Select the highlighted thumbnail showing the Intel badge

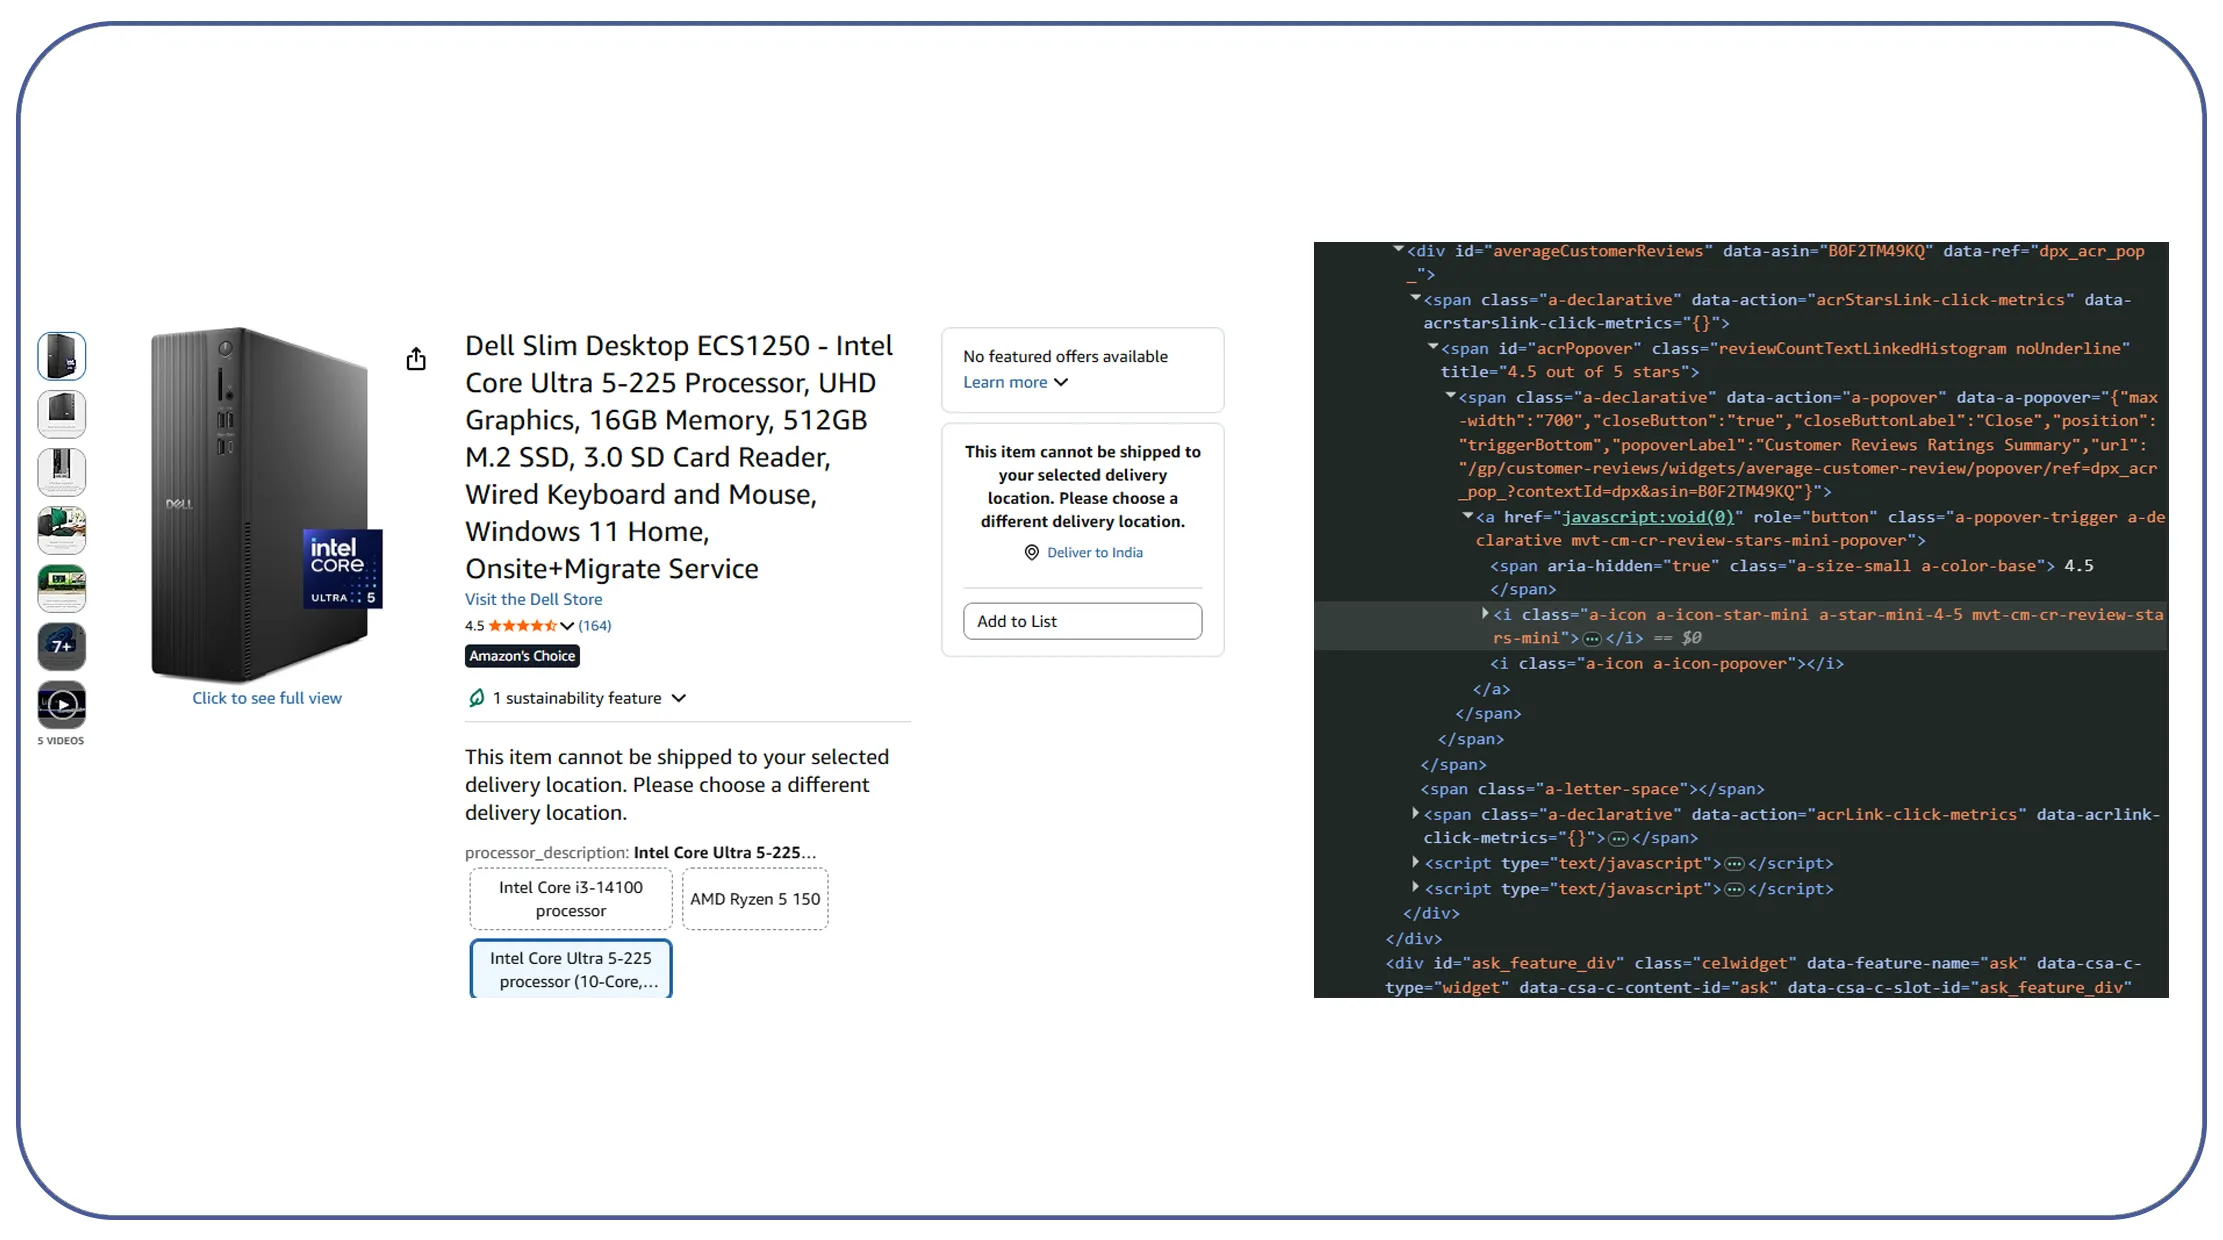click(62, 356)
